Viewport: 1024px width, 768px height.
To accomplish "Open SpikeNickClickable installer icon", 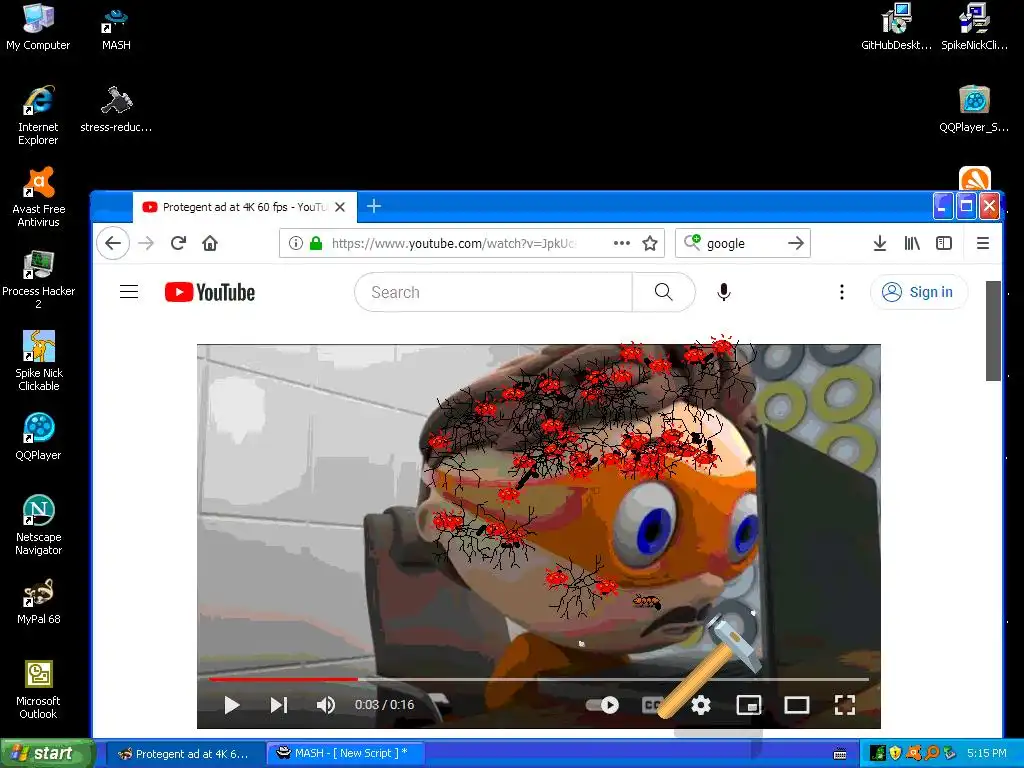I will click(974, 27).
